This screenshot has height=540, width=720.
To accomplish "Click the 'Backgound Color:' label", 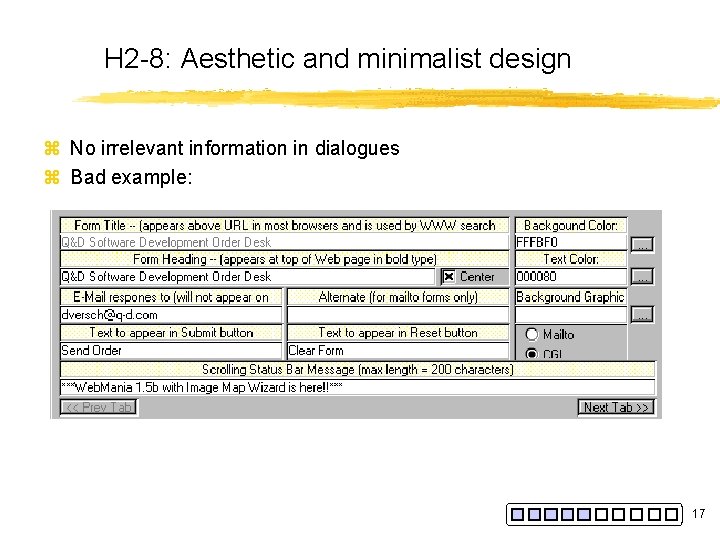I will pos(571,225).
